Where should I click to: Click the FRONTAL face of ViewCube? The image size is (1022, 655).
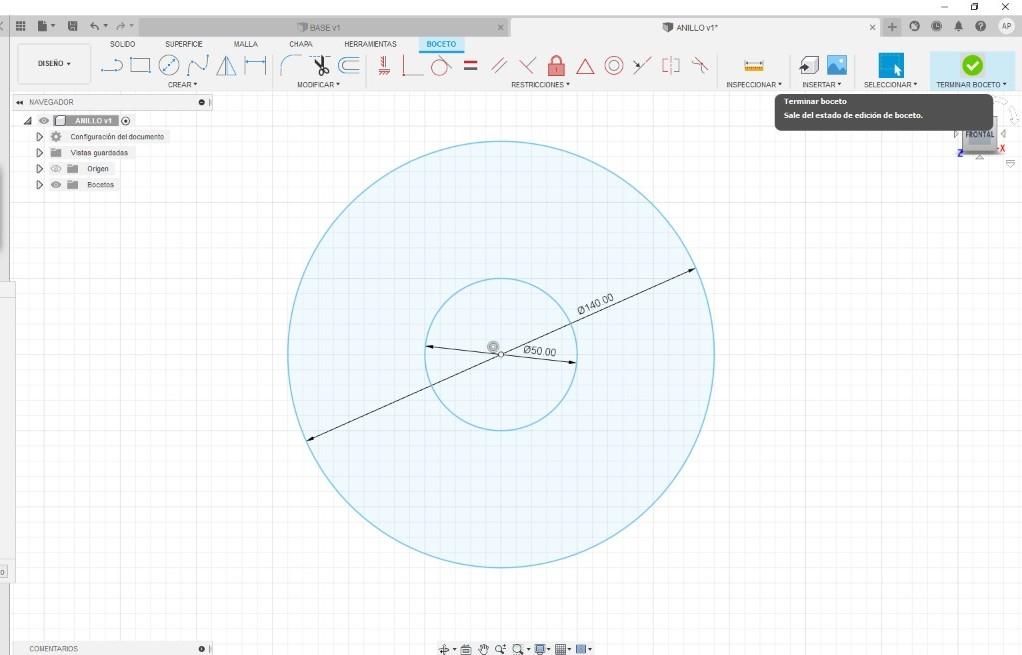click(979, 135)
